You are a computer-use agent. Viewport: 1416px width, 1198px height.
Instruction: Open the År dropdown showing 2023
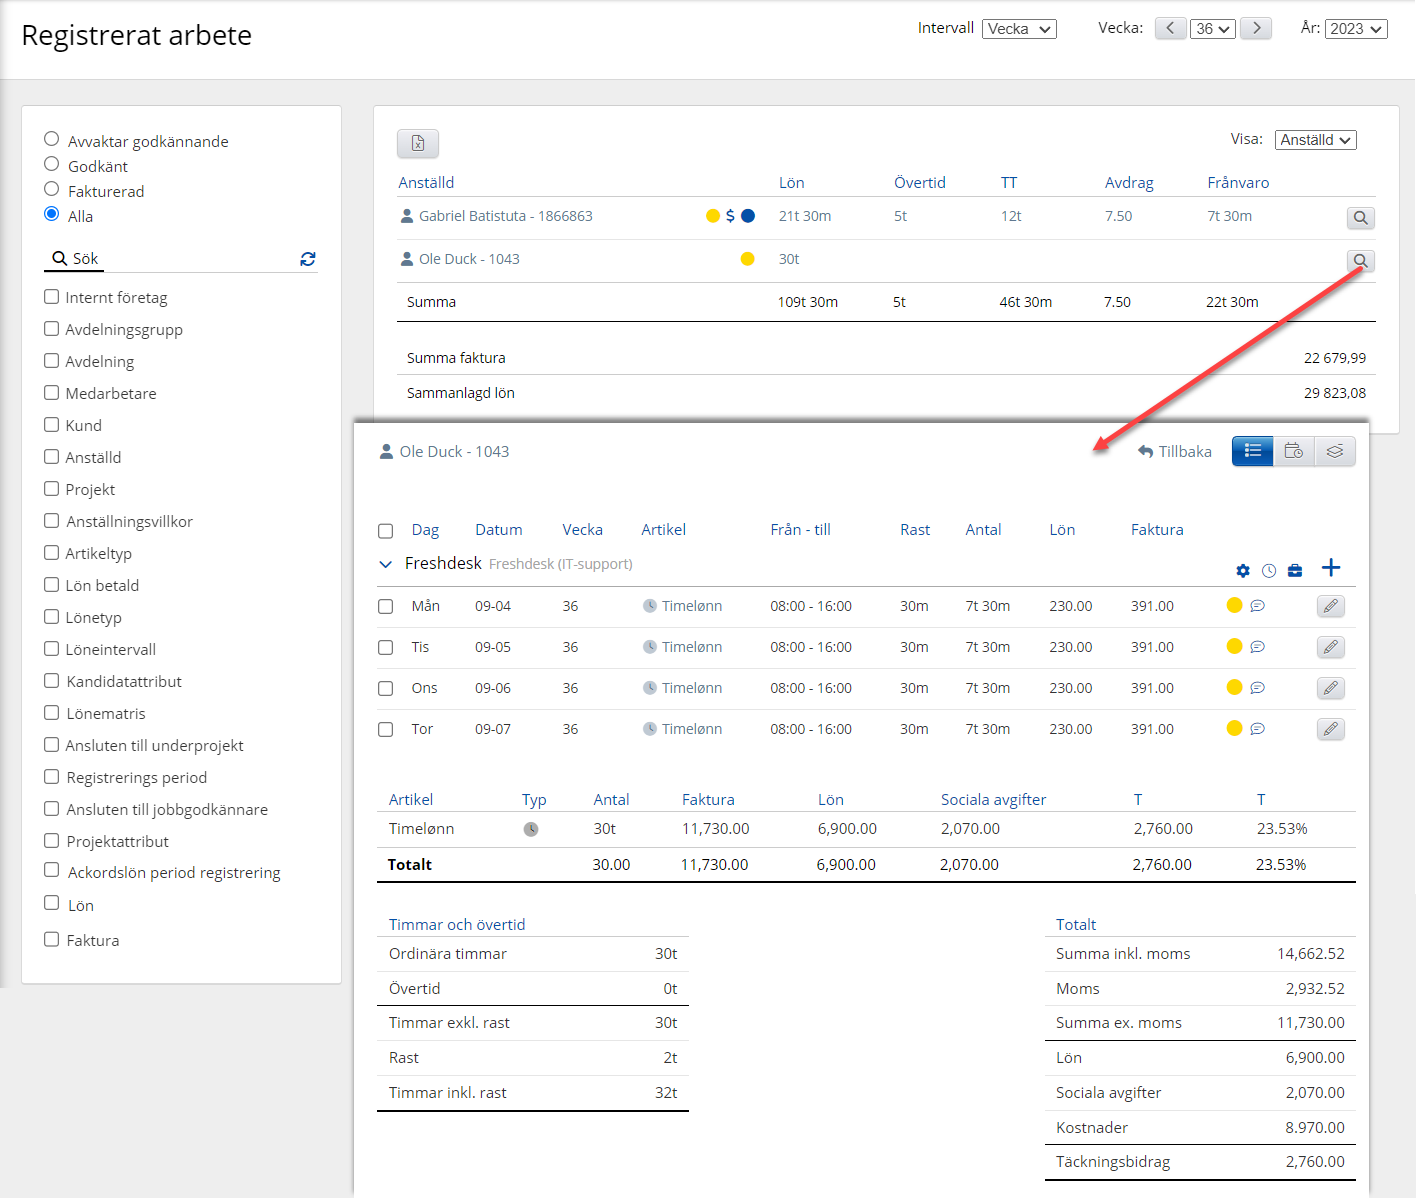click(1356, 29)
